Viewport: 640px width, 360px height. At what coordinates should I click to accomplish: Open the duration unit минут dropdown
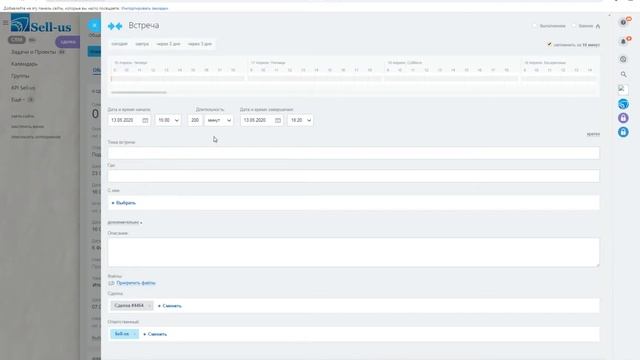click(219, 120)
